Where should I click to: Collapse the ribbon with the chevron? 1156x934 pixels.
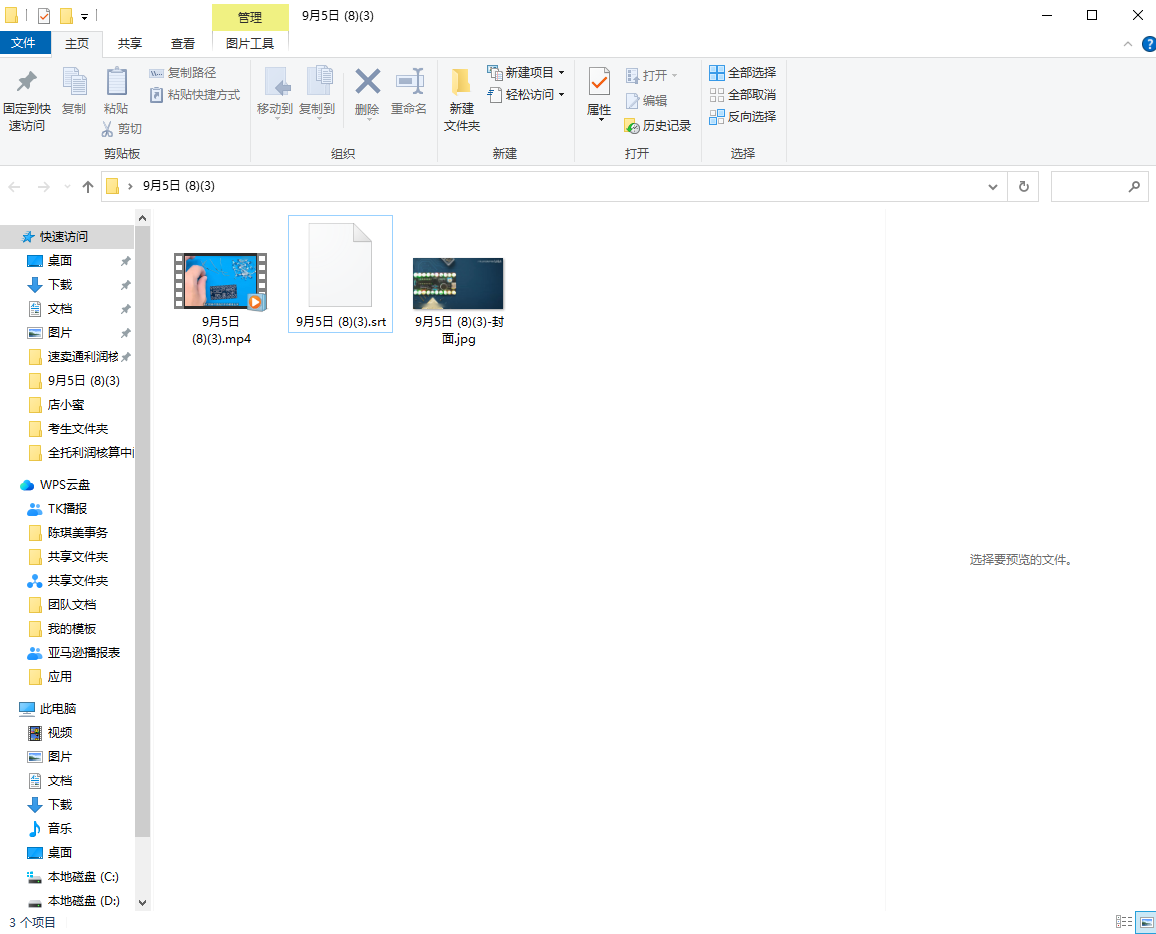click(1128, 44)
